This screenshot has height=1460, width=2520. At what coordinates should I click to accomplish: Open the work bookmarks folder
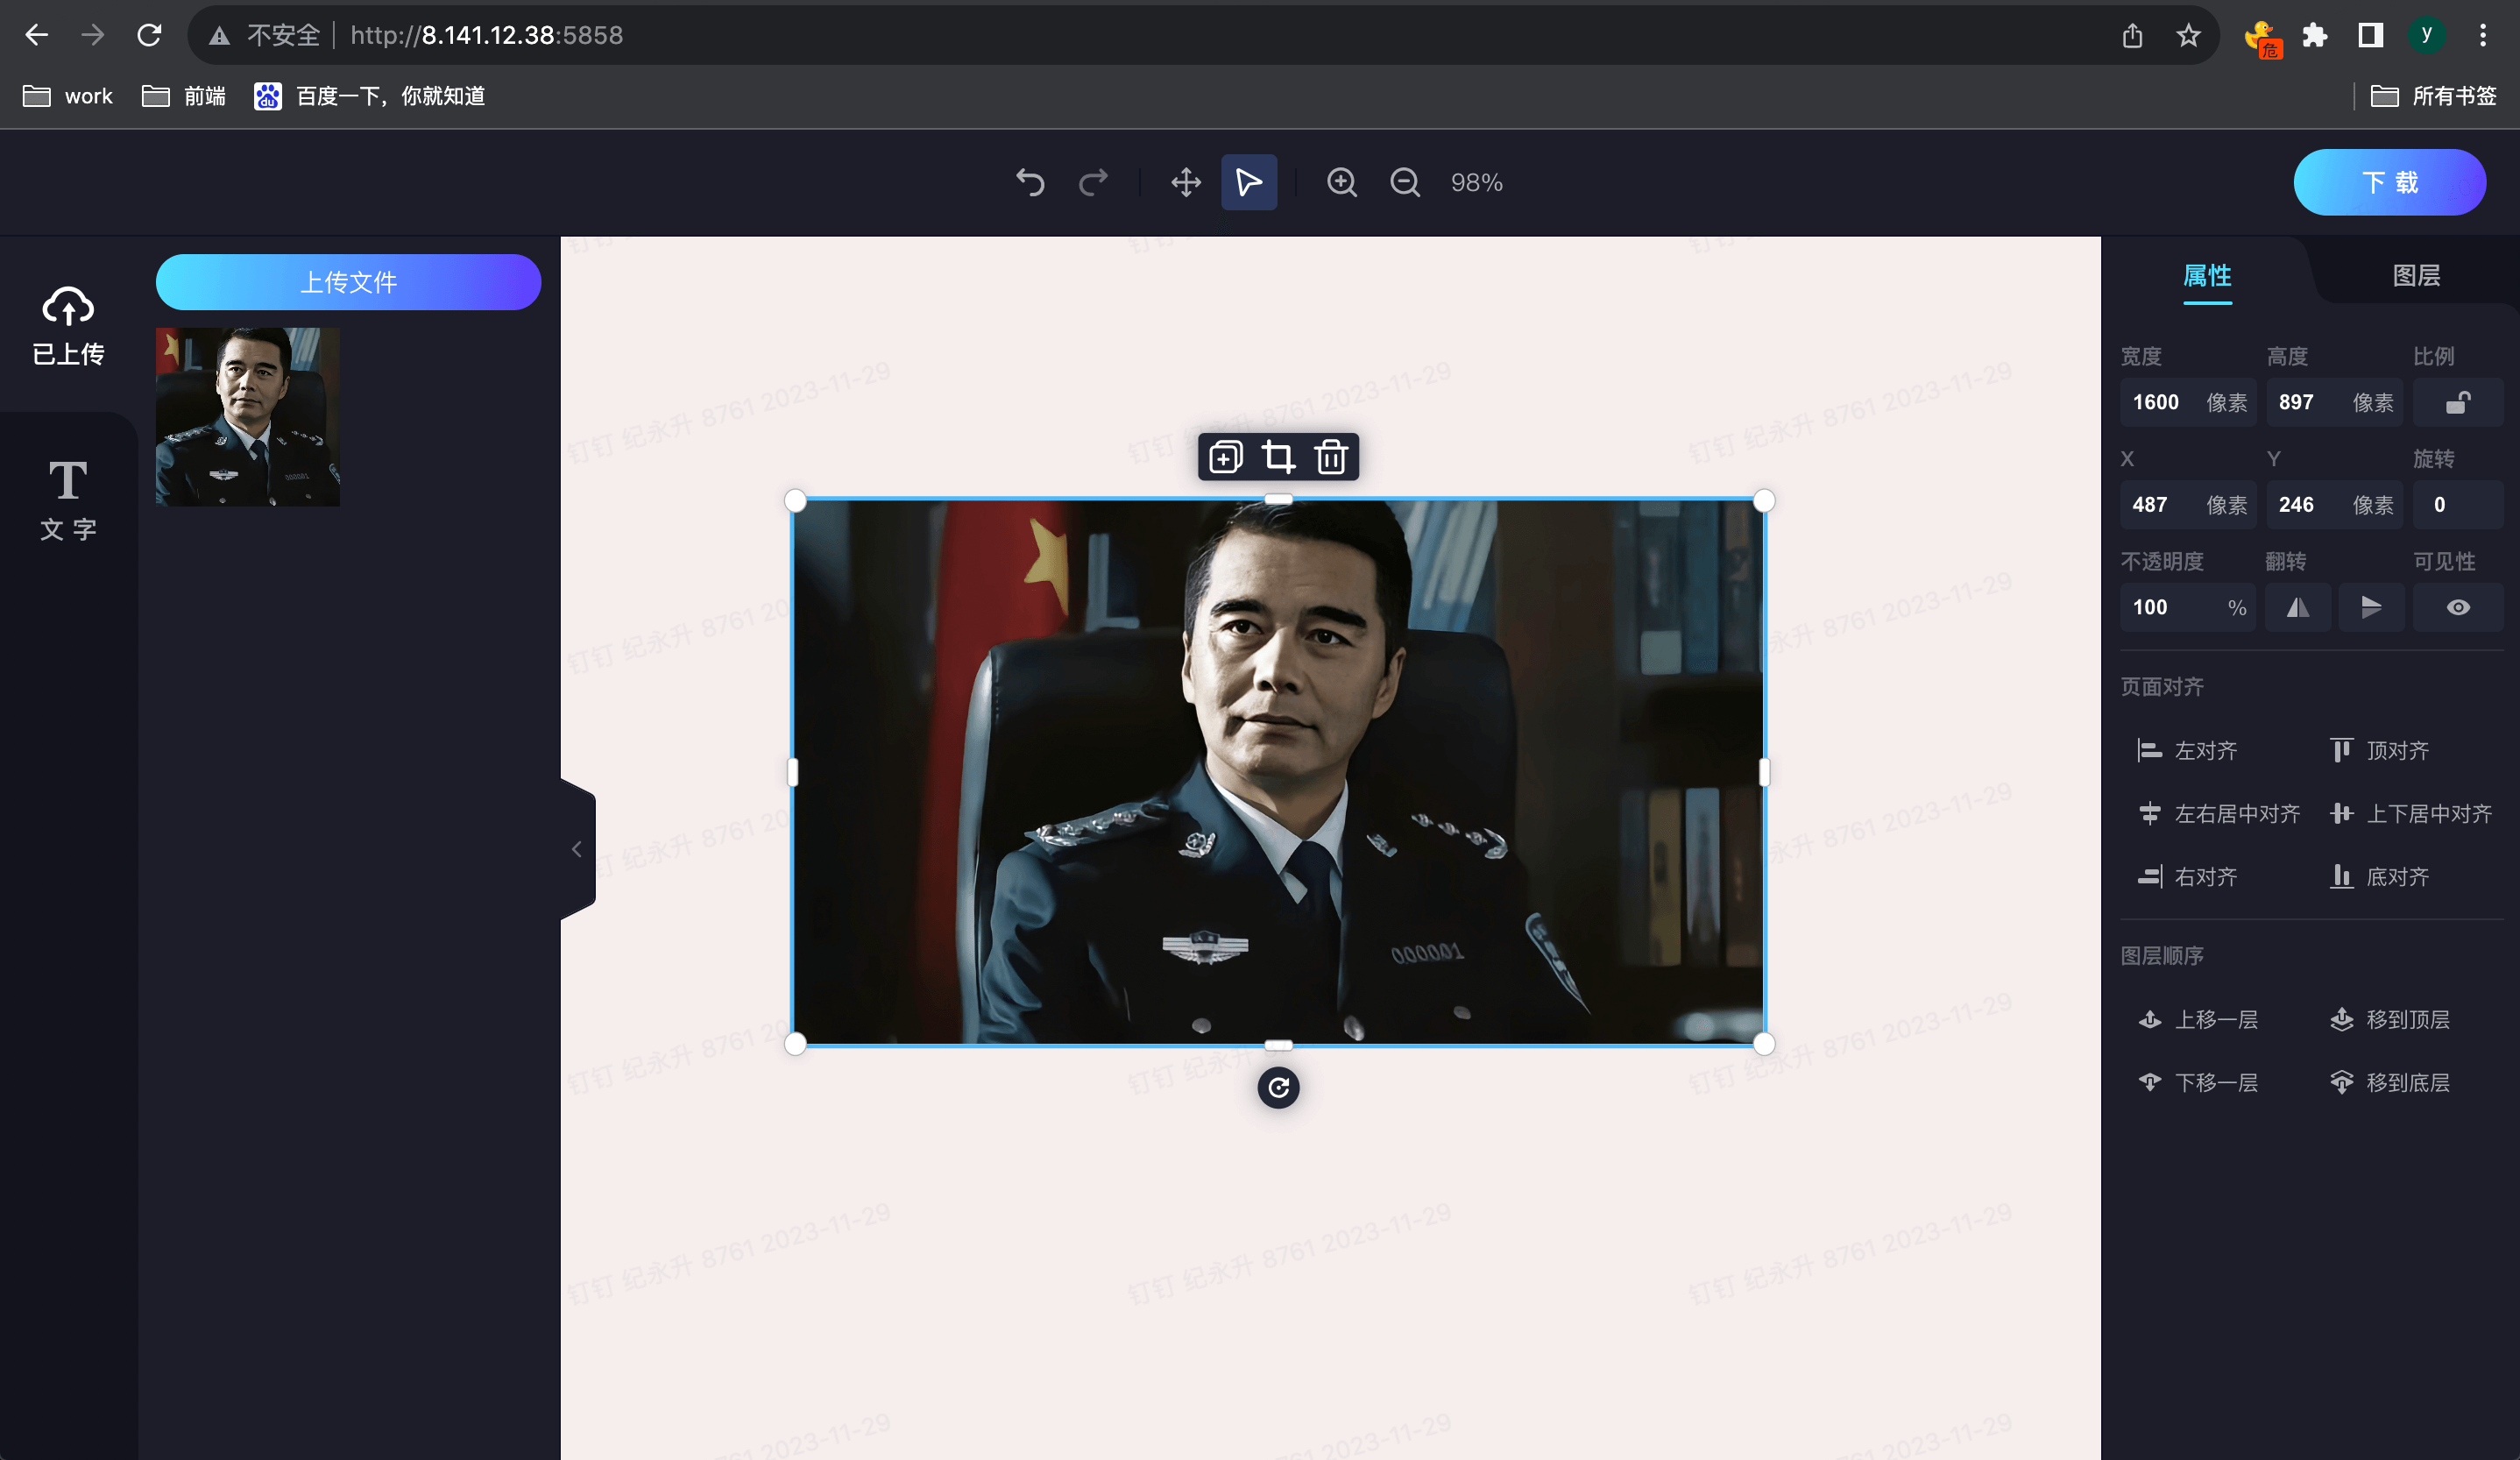pyautogui.click(x=68, y=96)
